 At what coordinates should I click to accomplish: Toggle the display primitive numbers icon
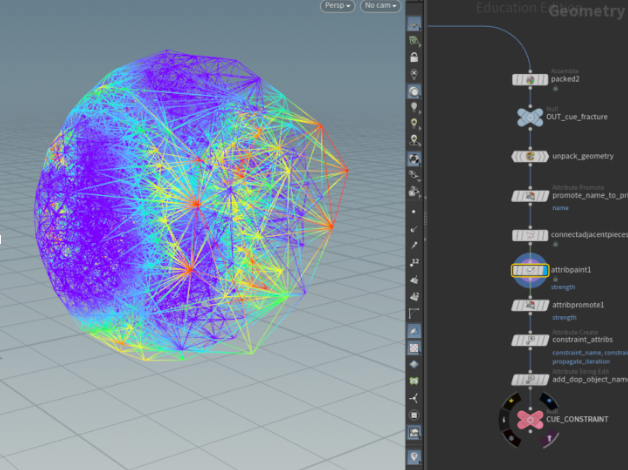click(x=414, y=296)
